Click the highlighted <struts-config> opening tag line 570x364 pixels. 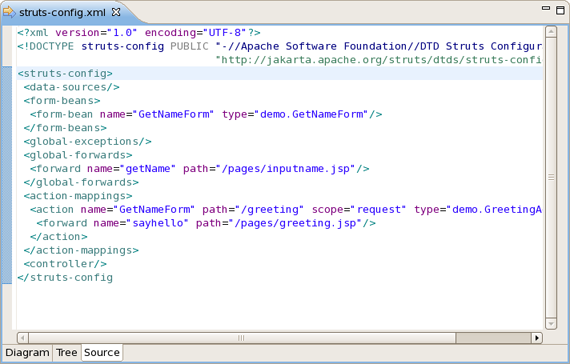tap(280, 73)
